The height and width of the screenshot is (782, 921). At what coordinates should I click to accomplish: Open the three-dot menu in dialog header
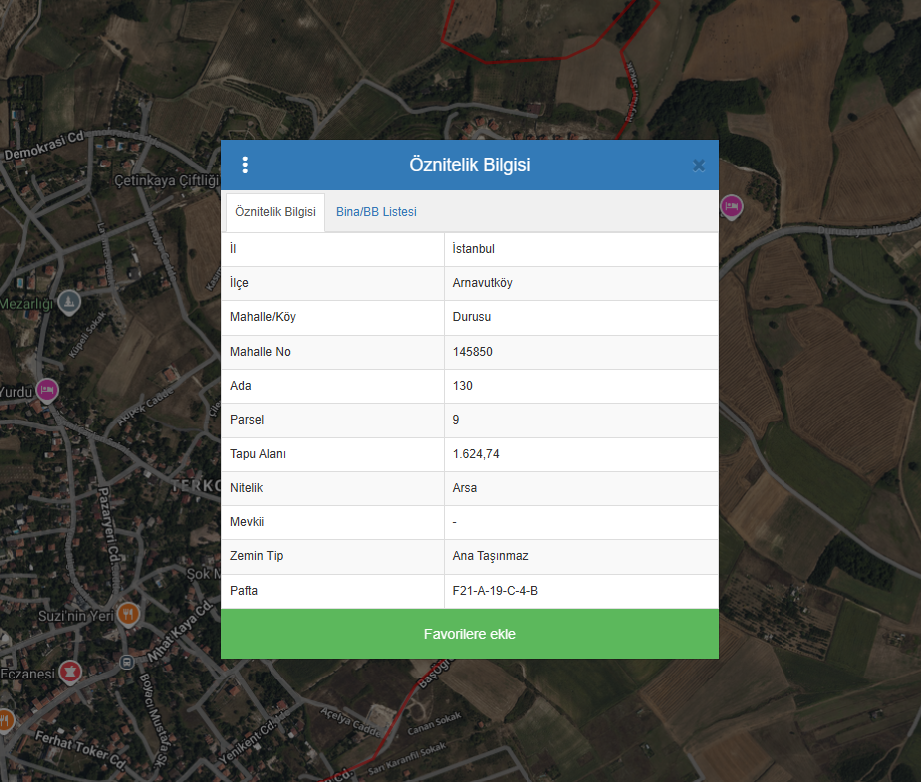(245, 165)
